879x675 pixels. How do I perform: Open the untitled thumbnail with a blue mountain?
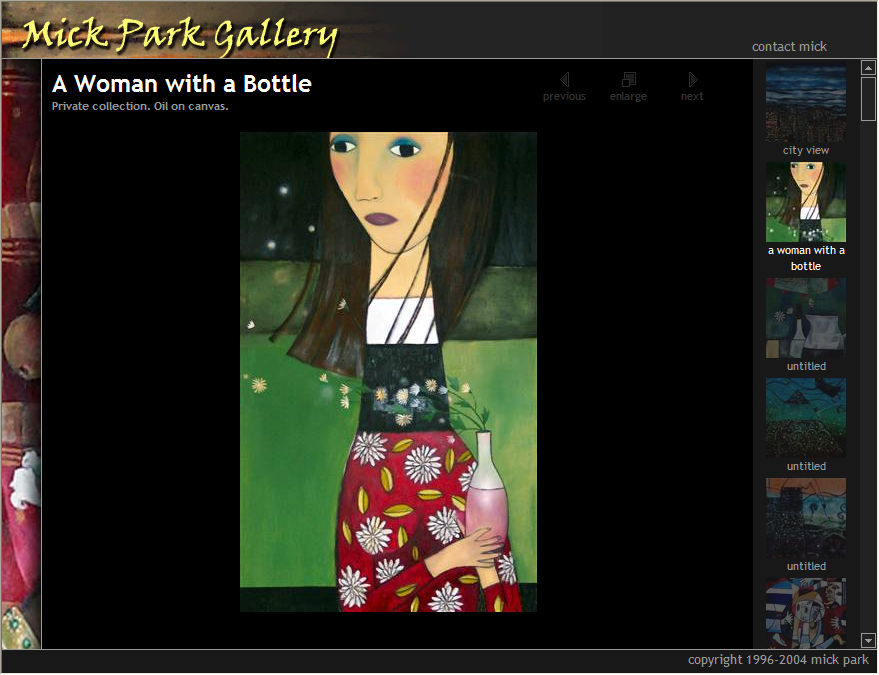coord(806,417)
